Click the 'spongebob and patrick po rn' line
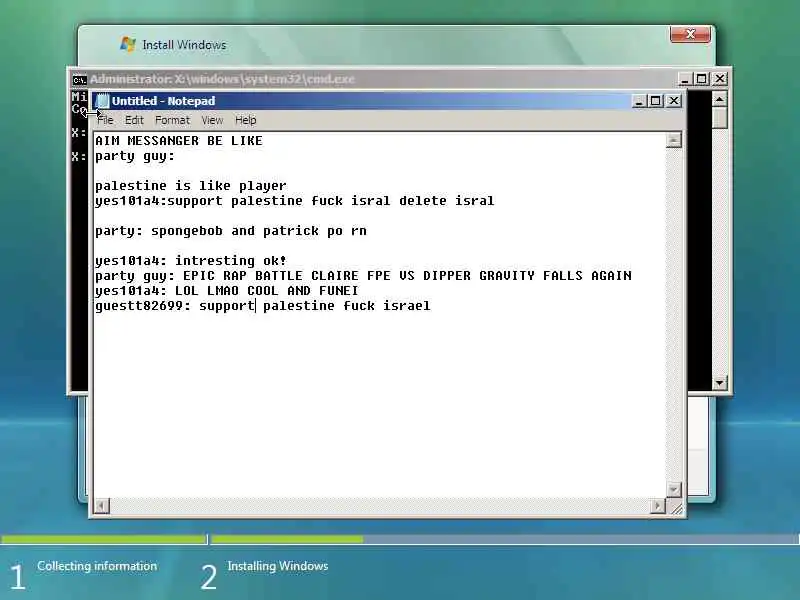Image resolution: width=800 pixels, height=600 pixels. pyautogui.click(x=231, y=231)
